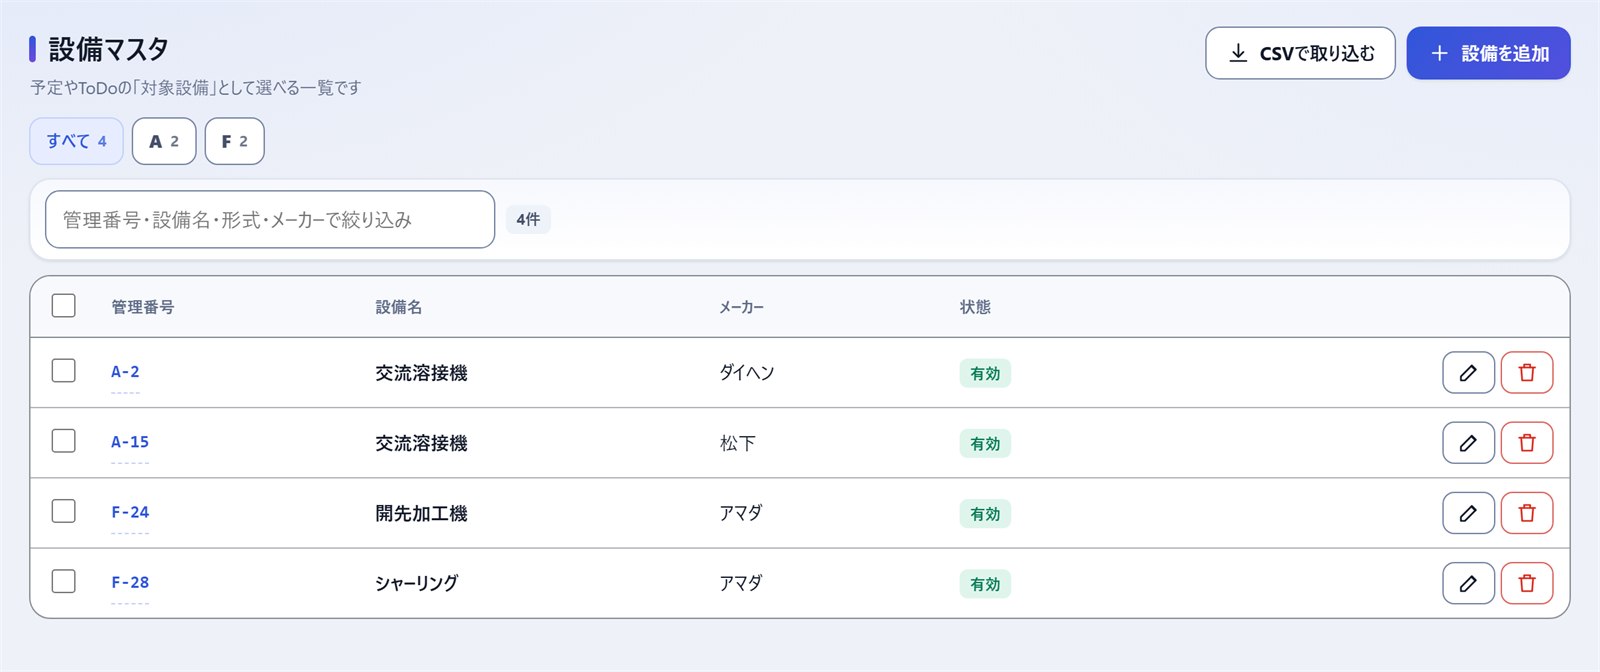Hit the trash icon for F-24
Screen dimensions: 1600x672
point(1527,513)
